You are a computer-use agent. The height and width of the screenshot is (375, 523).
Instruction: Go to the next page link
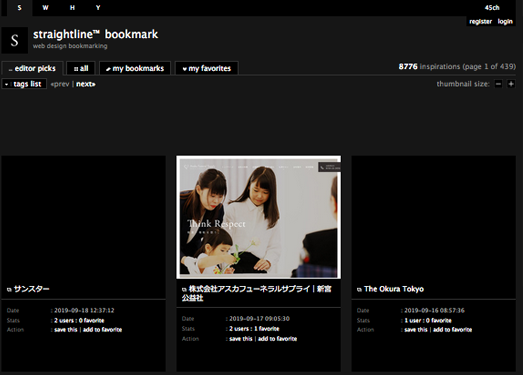(86, 84)
